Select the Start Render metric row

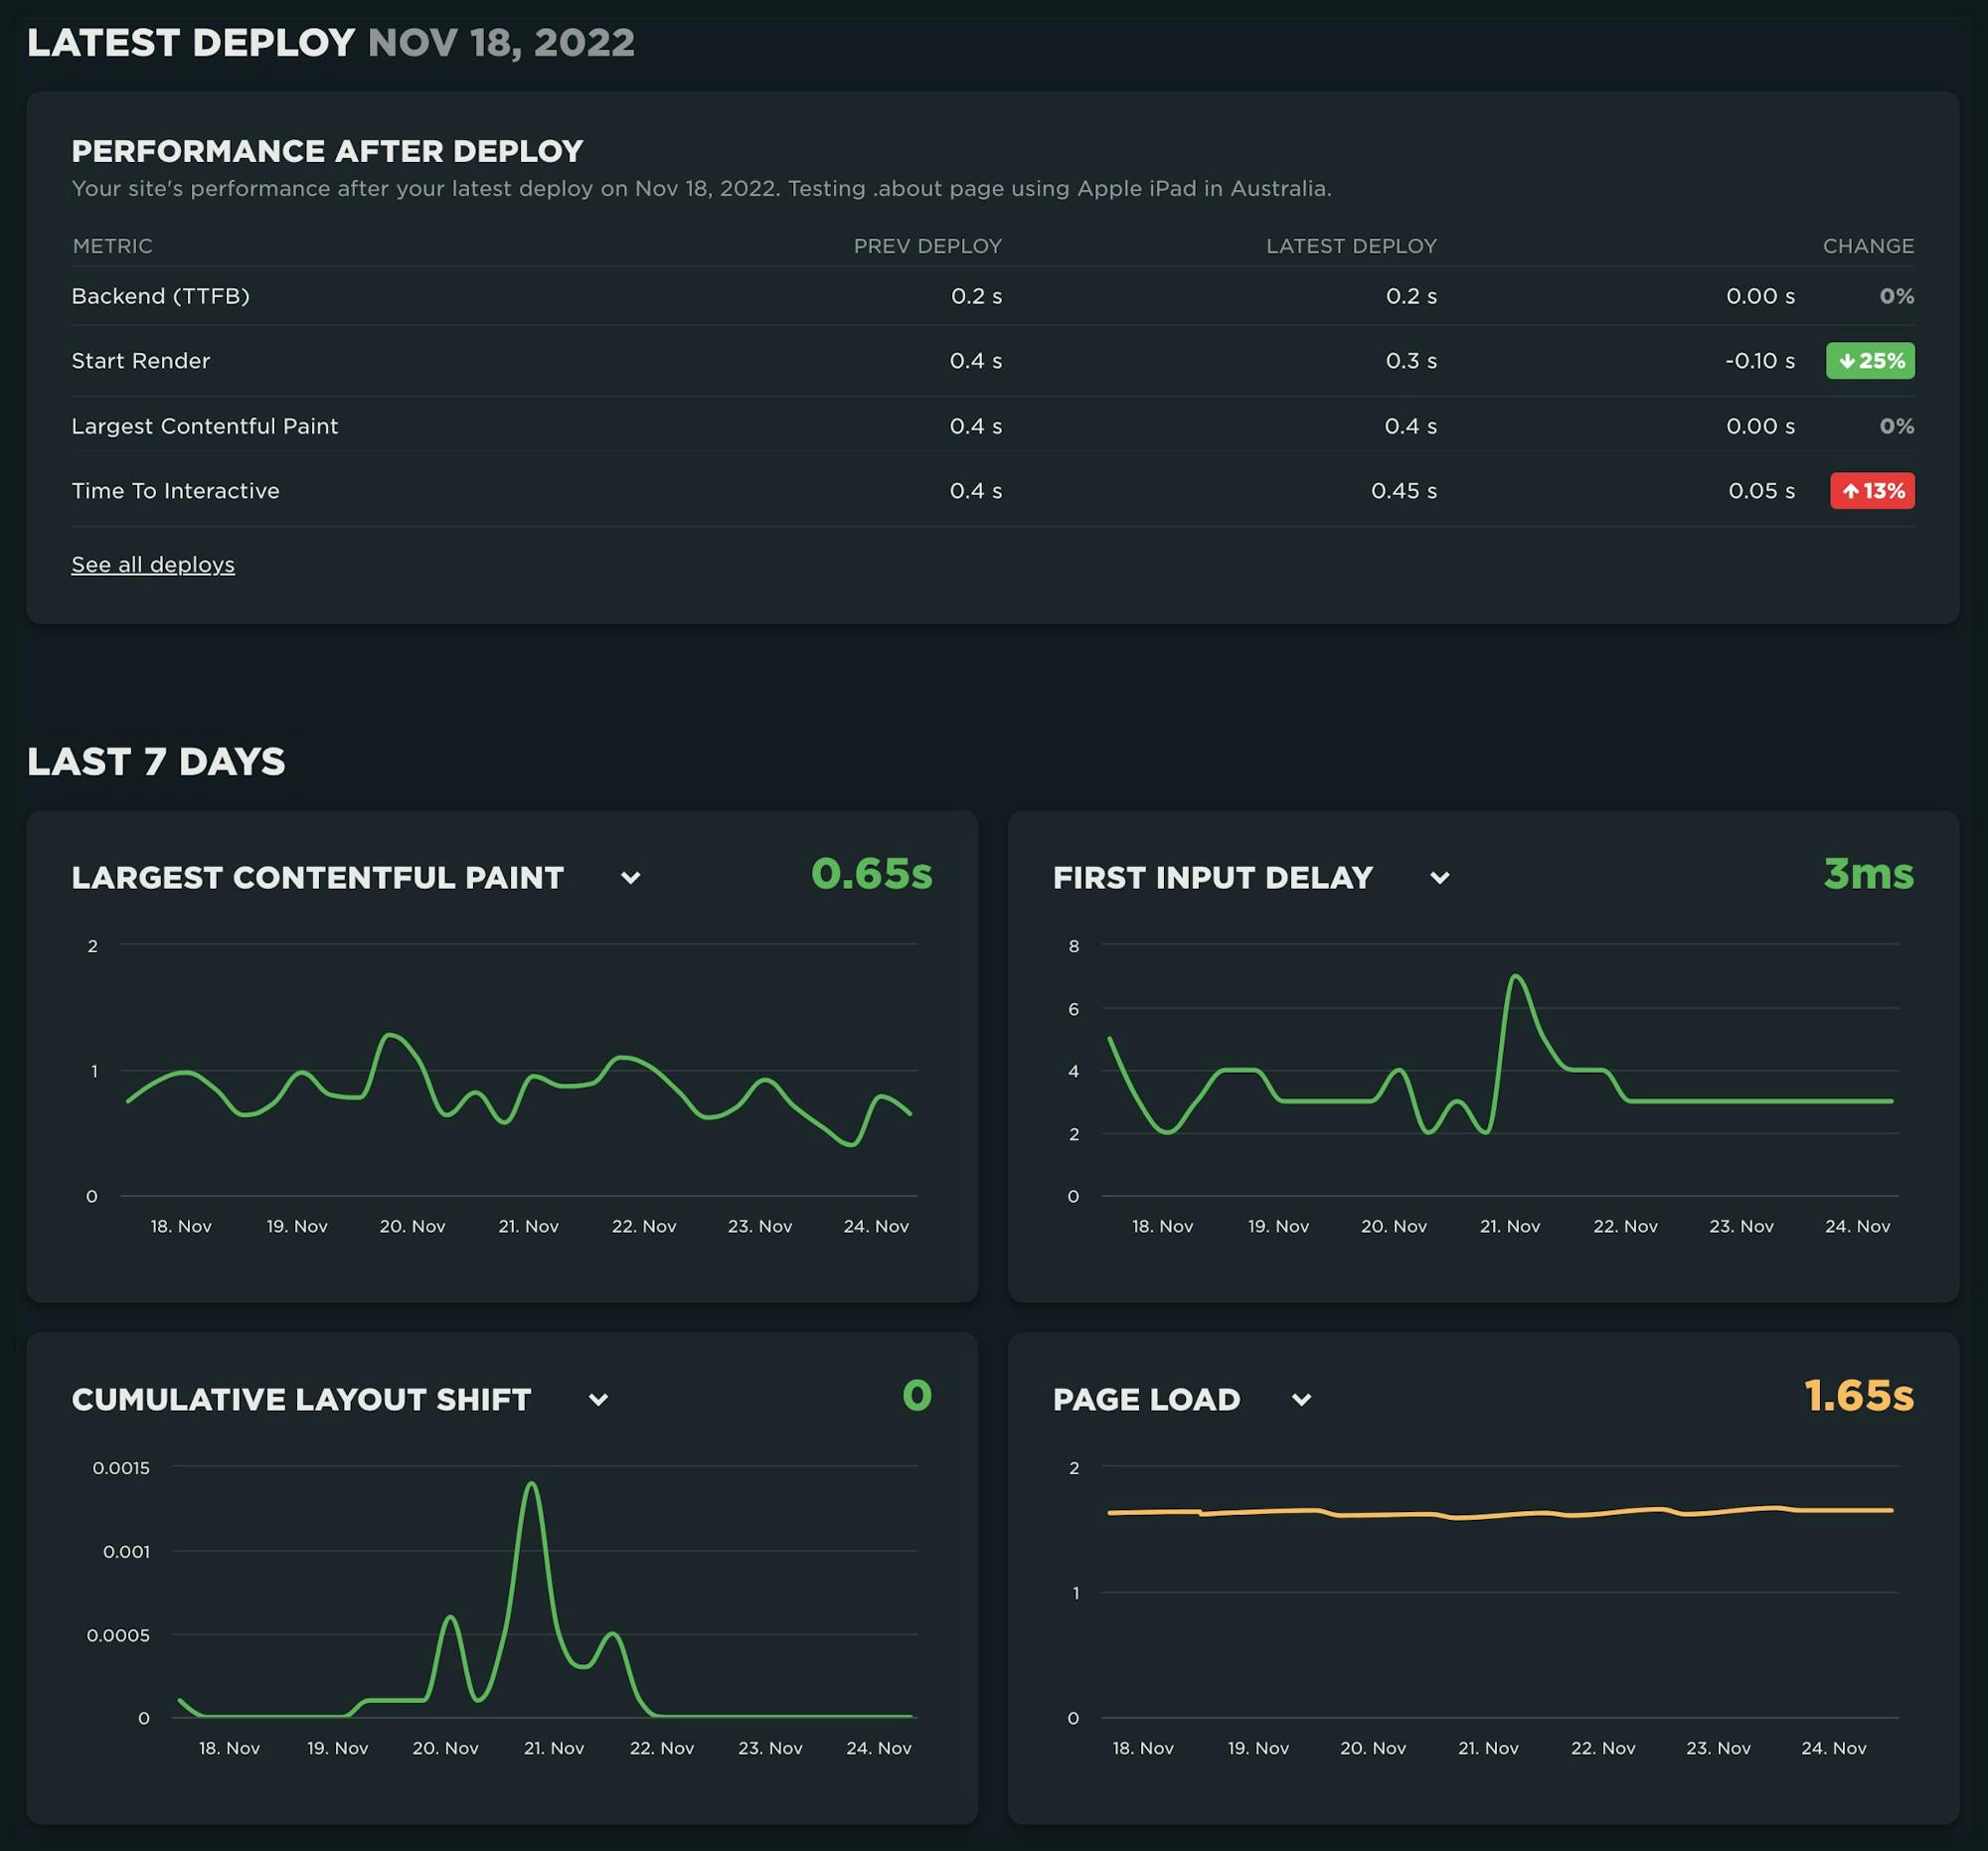tap(140, 361)
